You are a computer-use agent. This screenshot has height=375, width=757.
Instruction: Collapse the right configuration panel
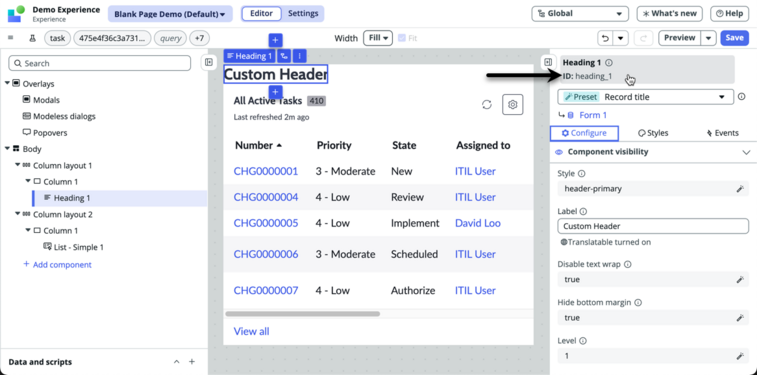click(548, 62)
